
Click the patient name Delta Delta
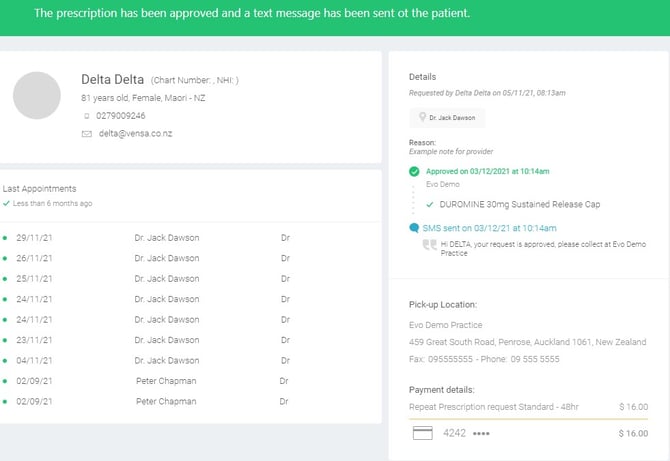[x=112, y=79]
